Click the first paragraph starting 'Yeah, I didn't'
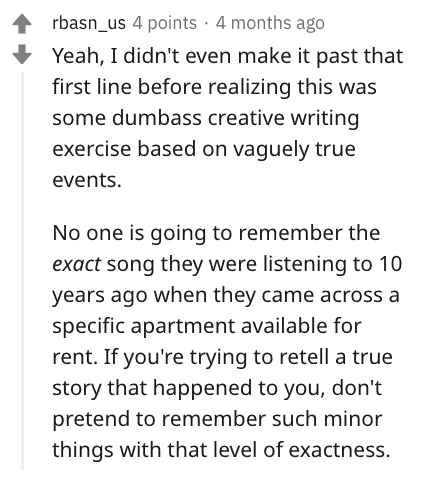The image size is (426, 497). 228,118
